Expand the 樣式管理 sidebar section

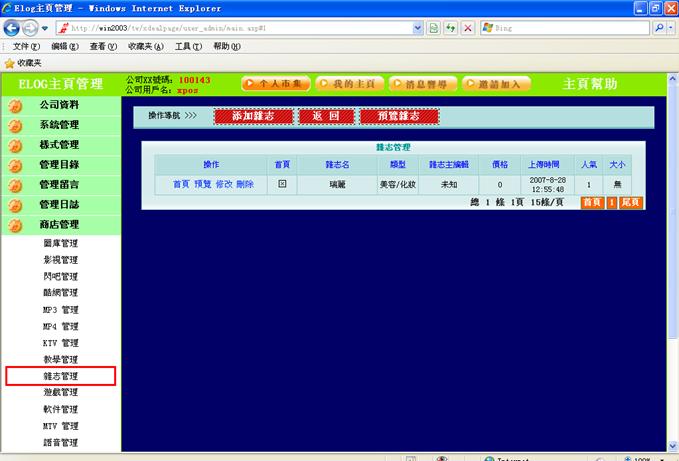coord(59,145)
